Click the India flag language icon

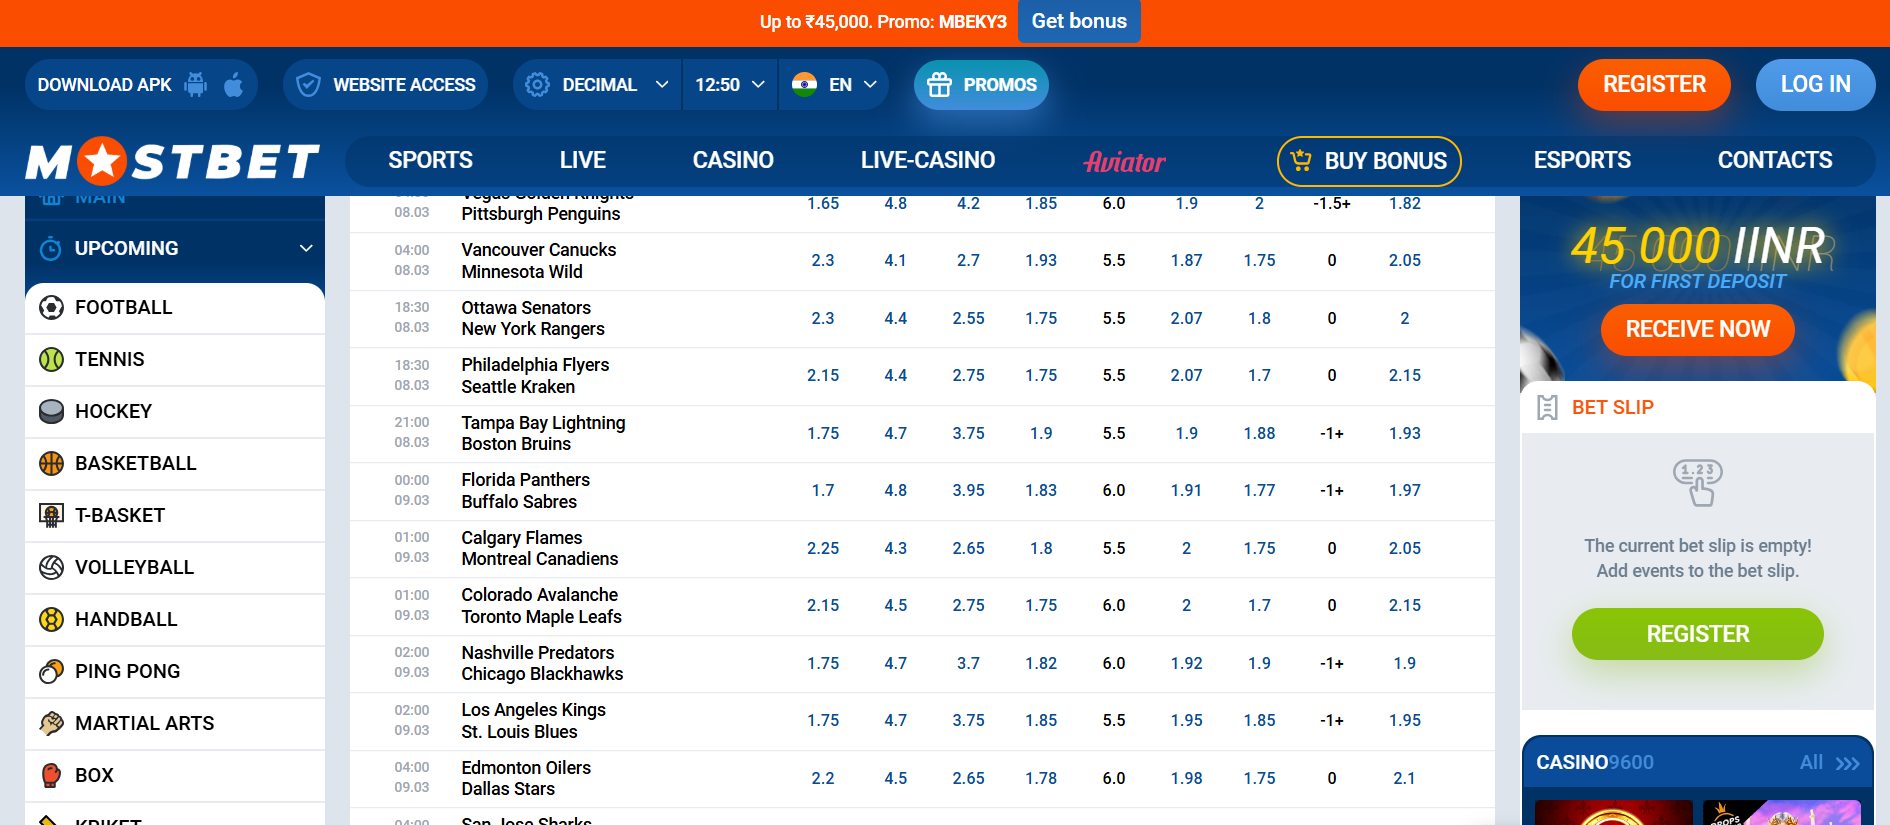click(804, 85)
